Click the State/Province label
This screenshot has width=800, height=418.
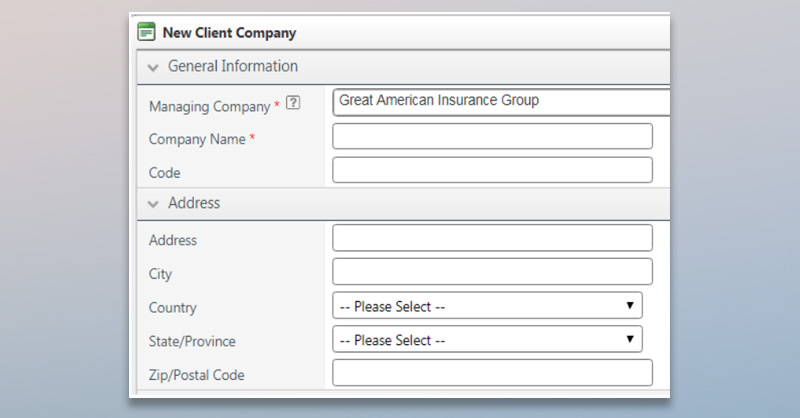(192, 342)
